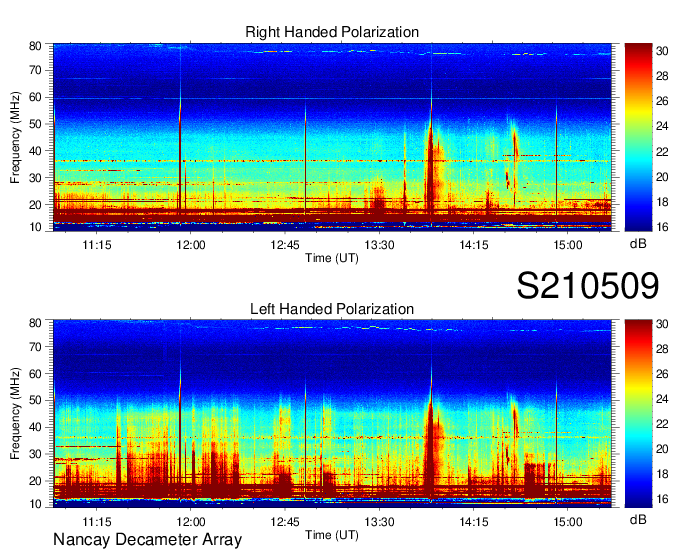Click the 60 MHz tick of Right Handed plot

tap(35, 97)
